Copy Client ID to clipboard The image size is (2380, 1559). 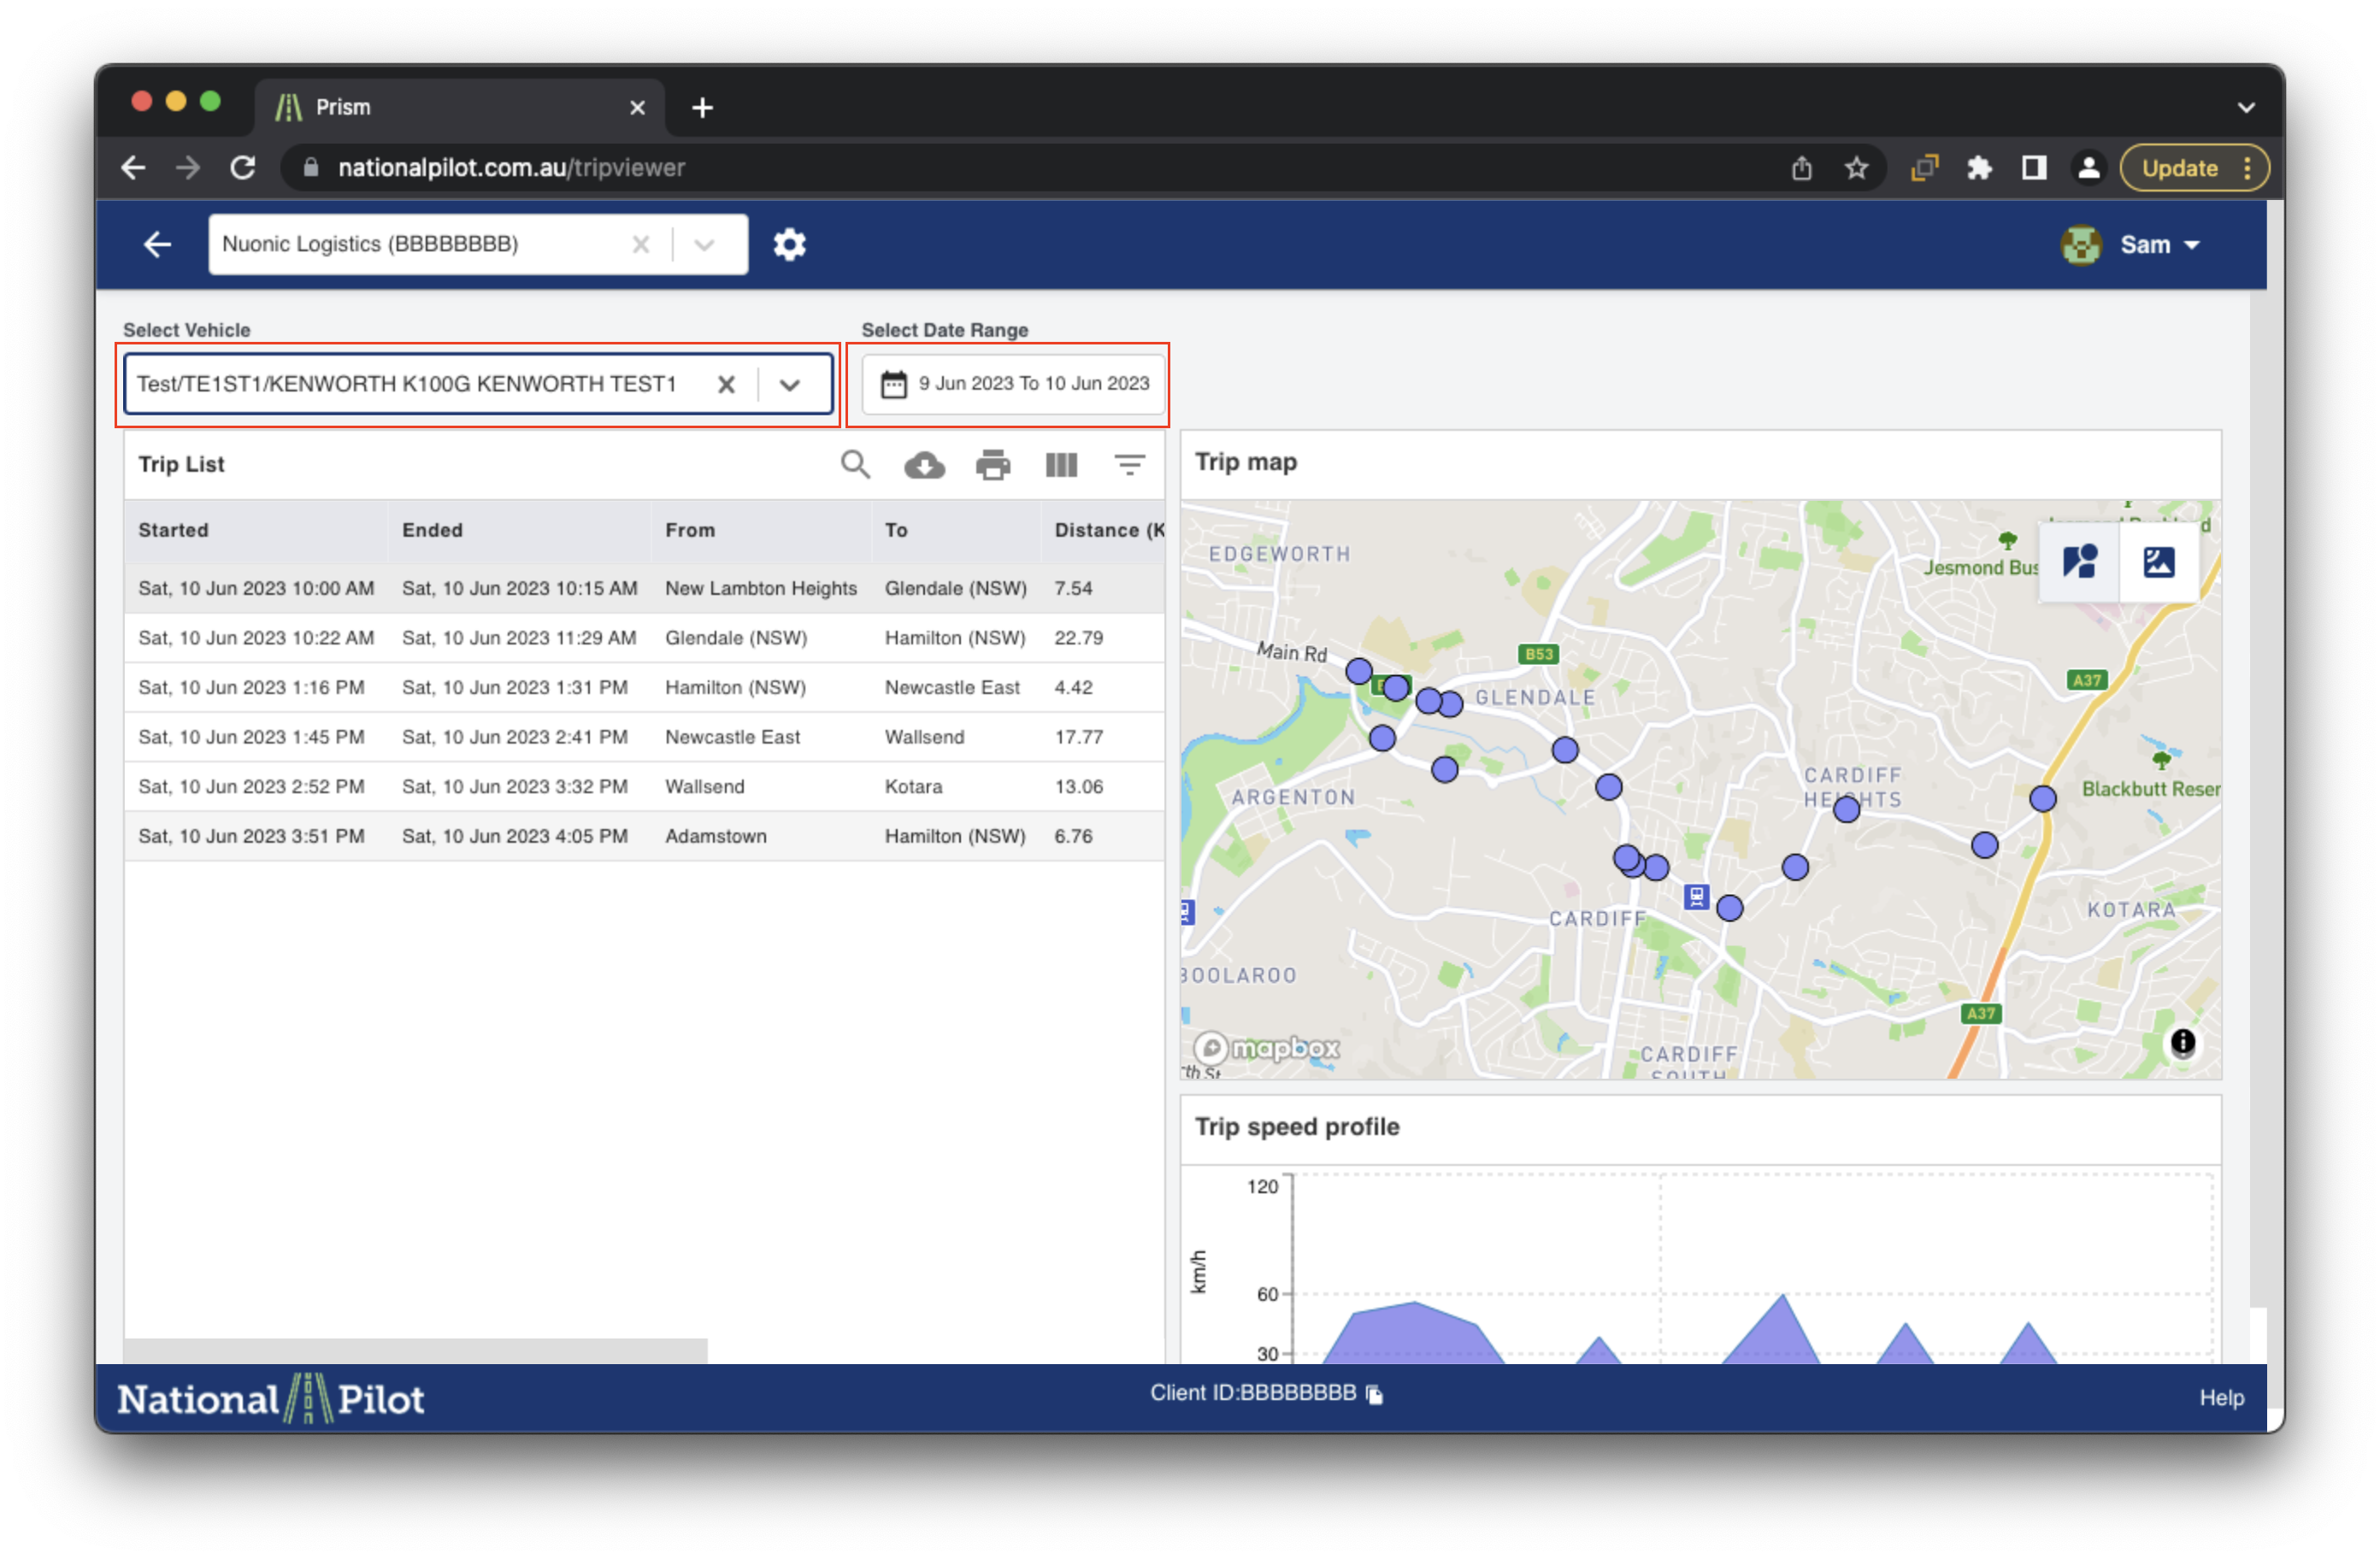1375,1394
